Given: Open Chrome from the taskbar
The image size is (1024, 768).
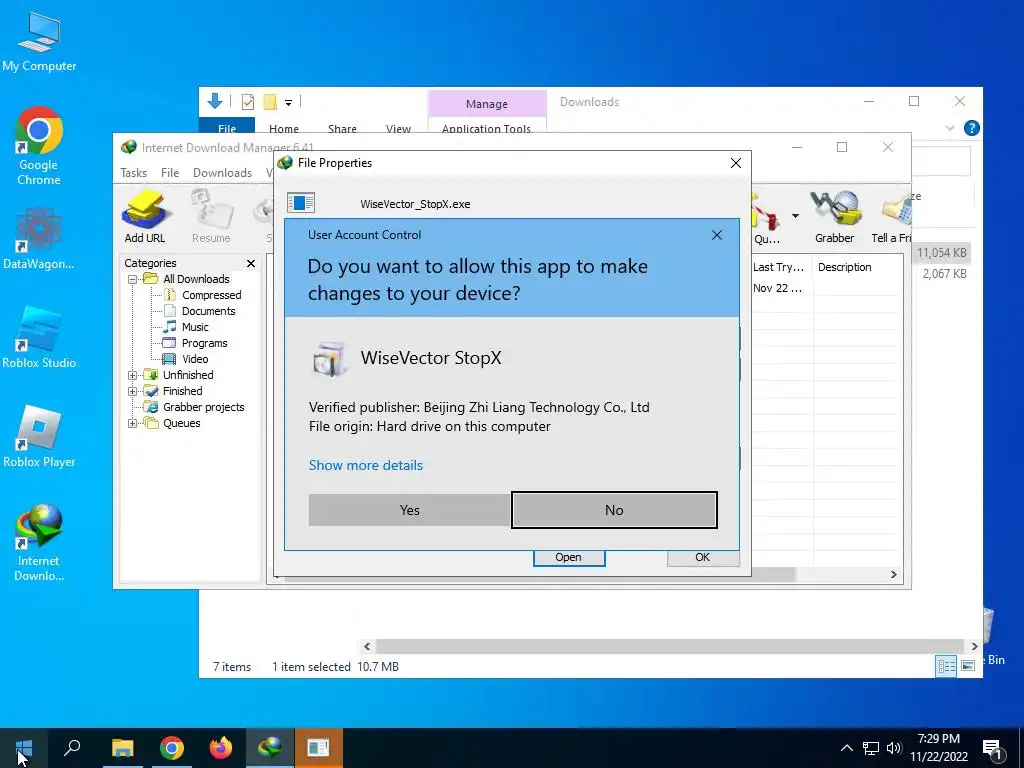Looking at the screenshot, I should tap(172, 748).
